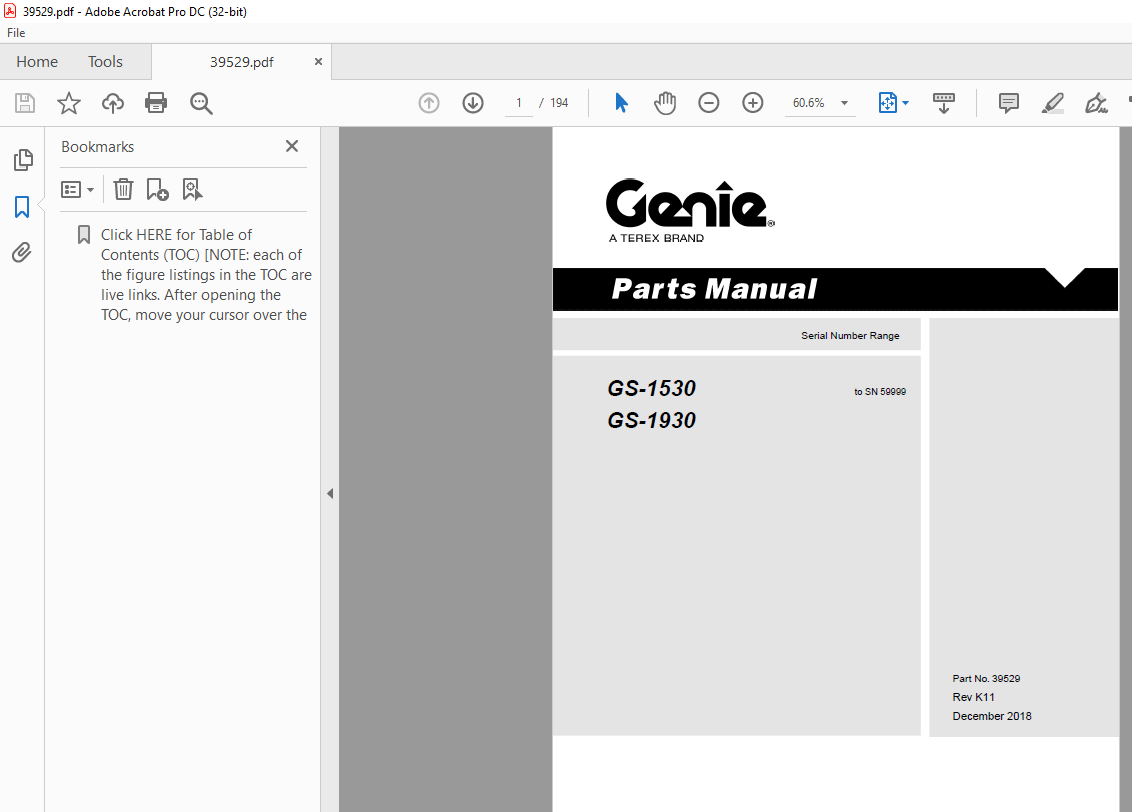1132x812 pixels.
Task: Add a comment with speech bubble icon
Action: pyautogui.click(x=1009, y=103)
